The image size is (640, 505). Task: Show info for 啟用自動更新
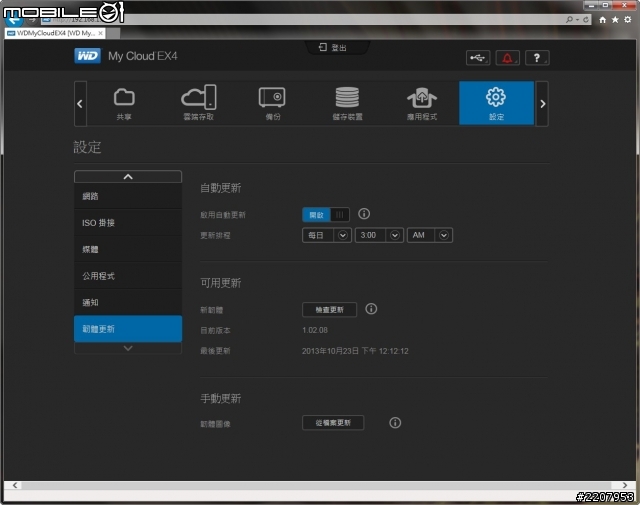pyautogui.click(x=364, y=214)
